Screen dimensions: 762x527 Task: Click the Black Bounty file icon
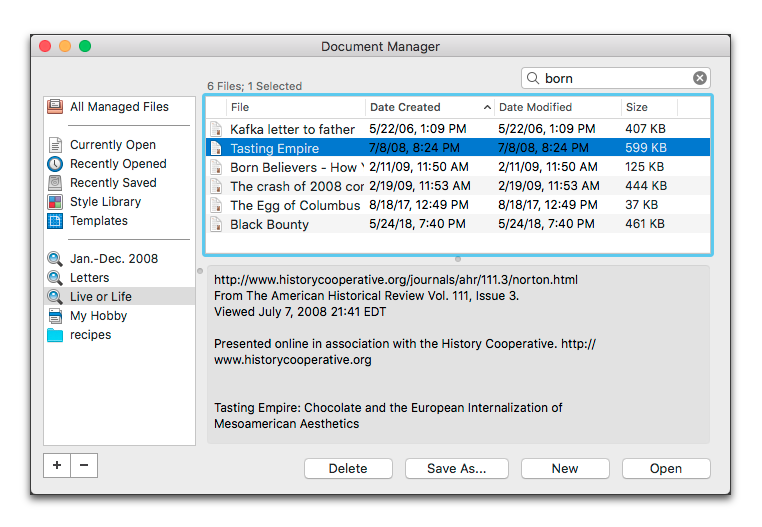tap(216, 224)
